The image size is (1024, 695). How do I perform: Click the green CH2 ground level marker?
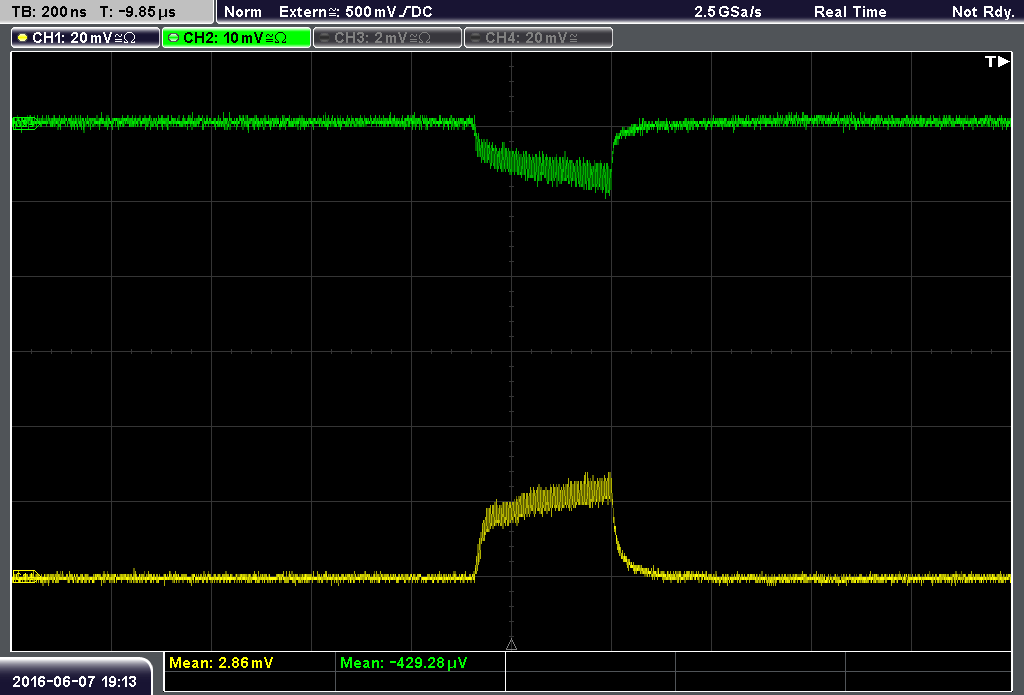click(x=25, y=123)
